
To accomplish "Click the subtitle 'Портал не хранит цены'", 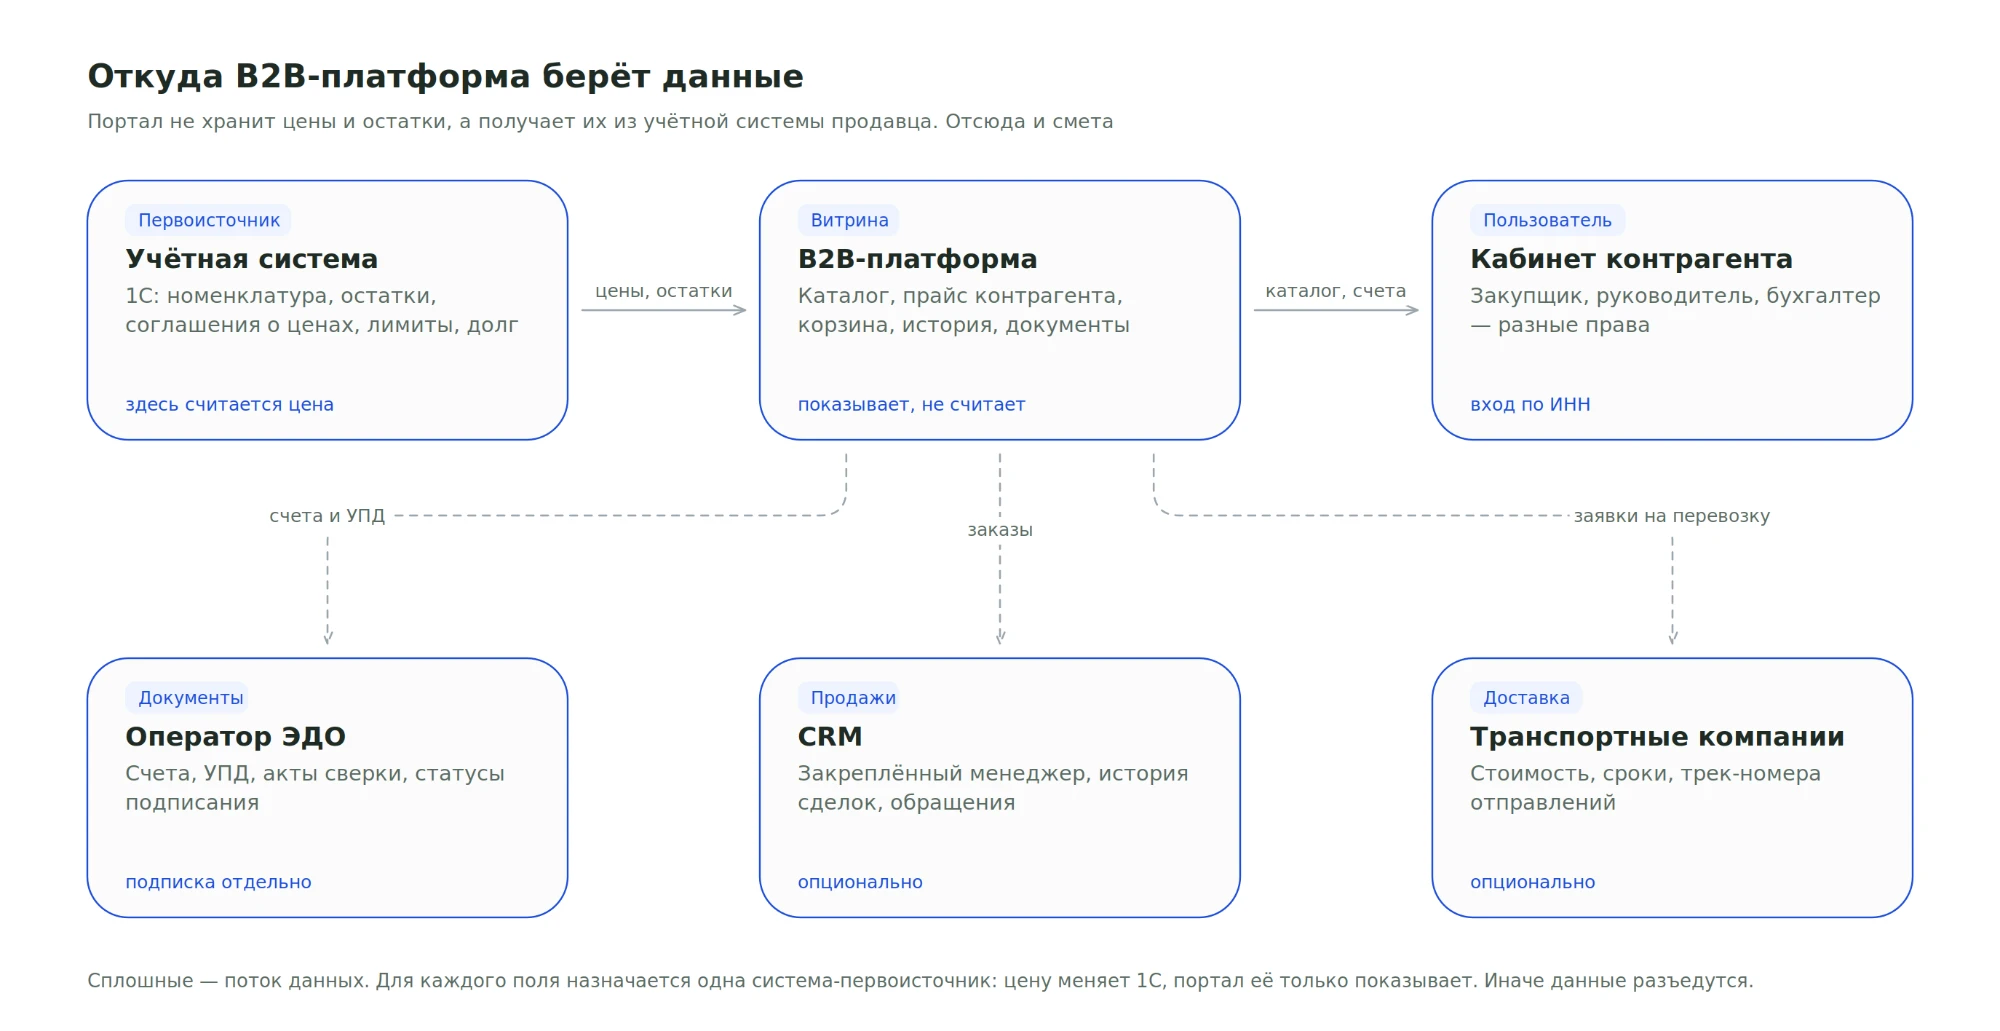I will [600, 122].
